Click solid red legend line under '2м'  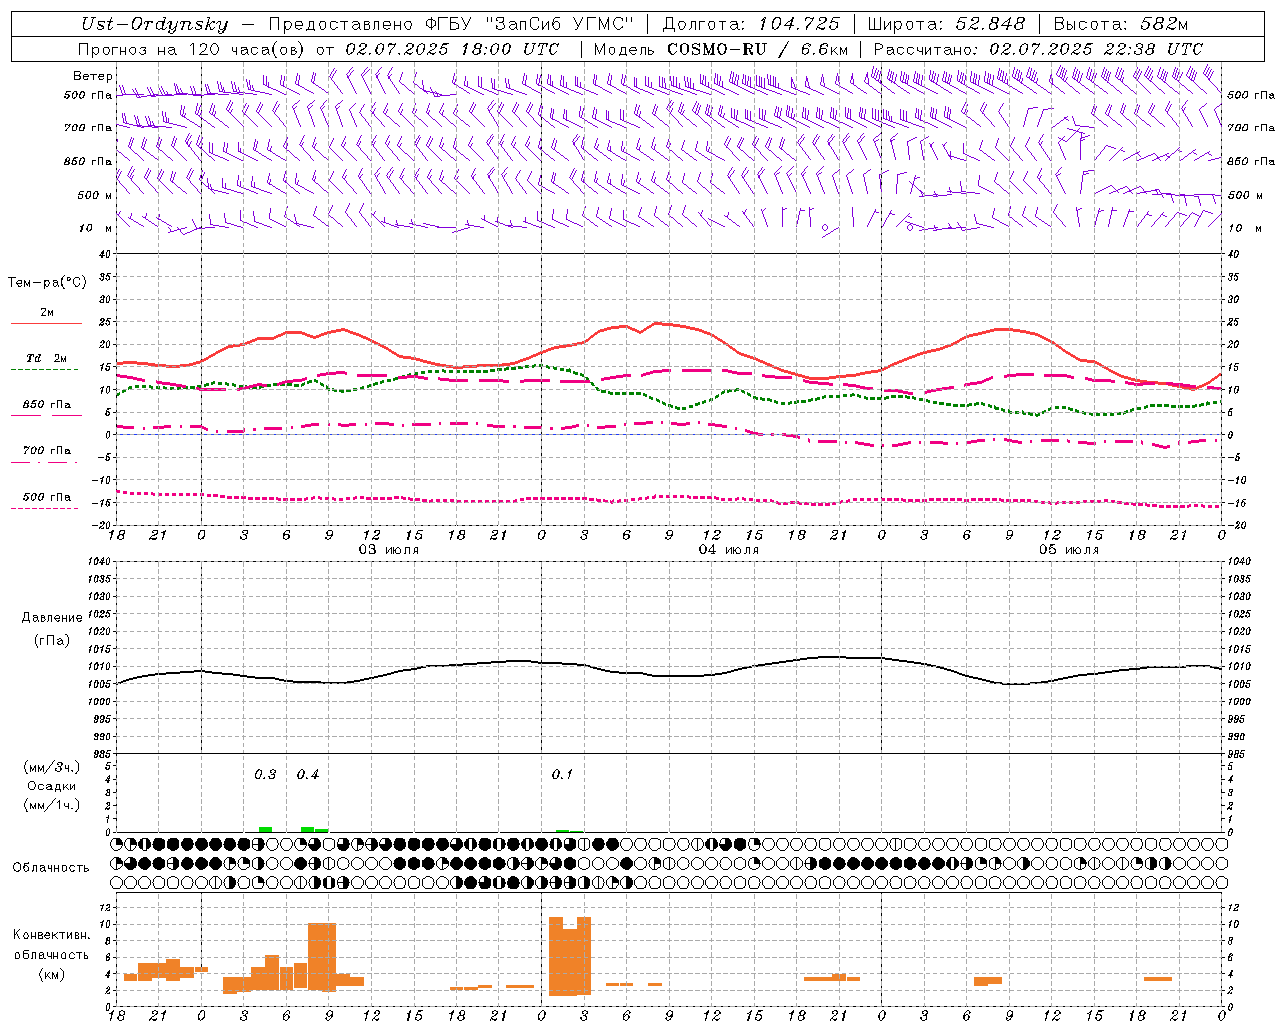46,323
